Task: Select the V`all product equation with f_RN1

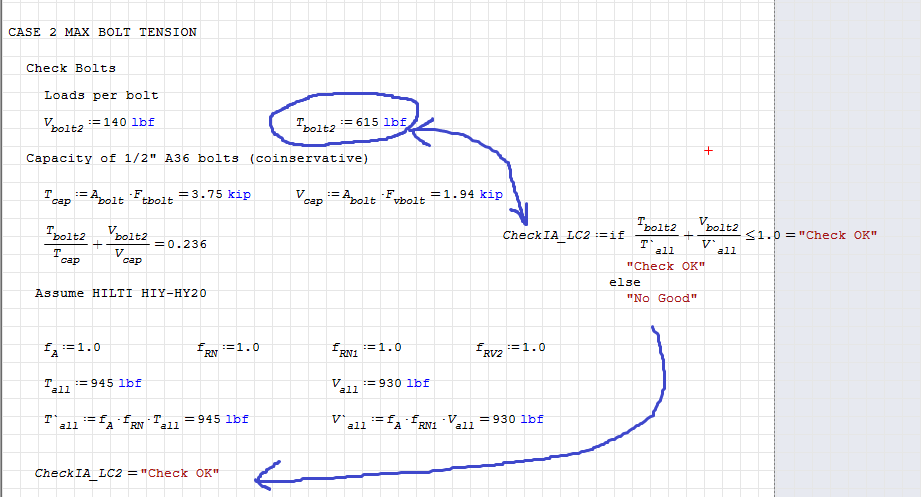Action: click(x=437, y=419)
